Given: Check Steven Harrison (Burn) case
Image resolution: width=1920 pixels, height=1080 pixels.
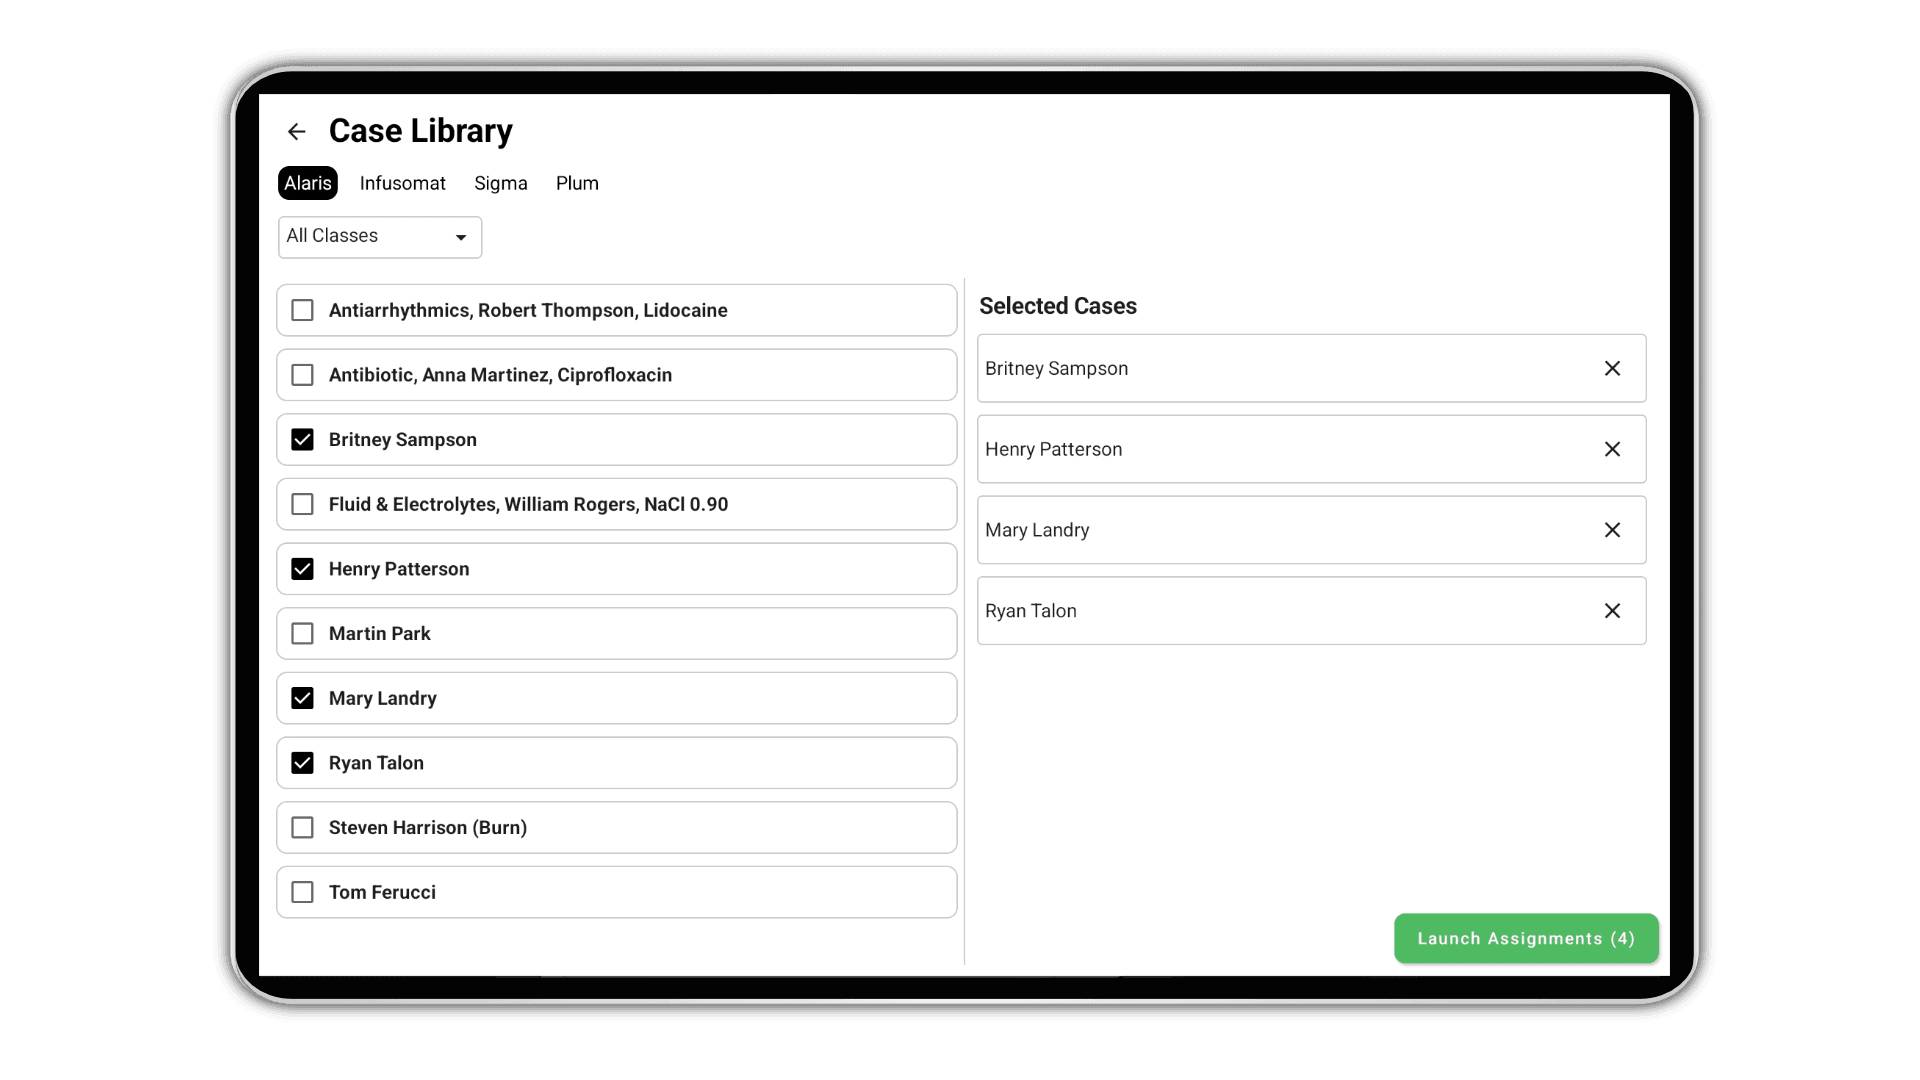Looking at the screenshot, I should click(302, 827).
